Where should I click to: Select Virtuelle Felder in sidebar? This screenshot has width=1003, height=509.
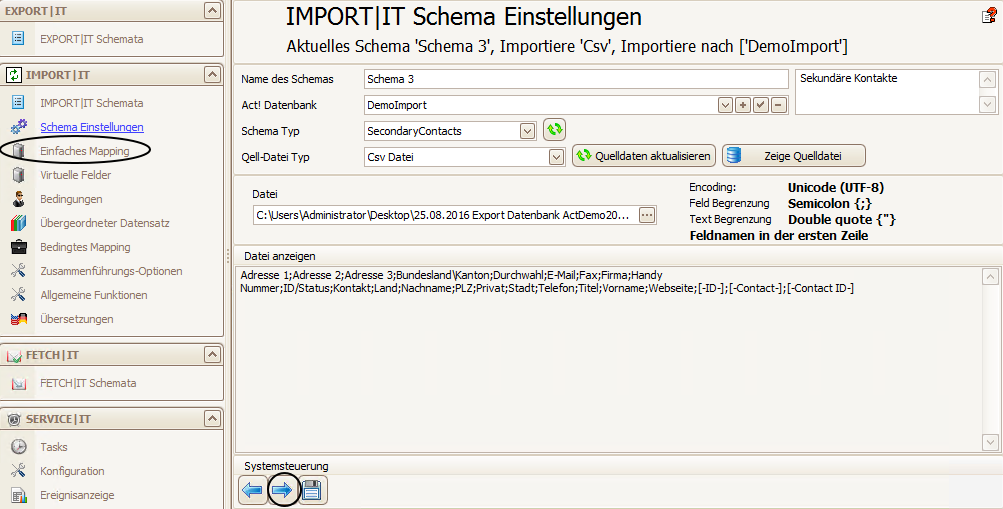pyautogui.click(x=75, y=175)
